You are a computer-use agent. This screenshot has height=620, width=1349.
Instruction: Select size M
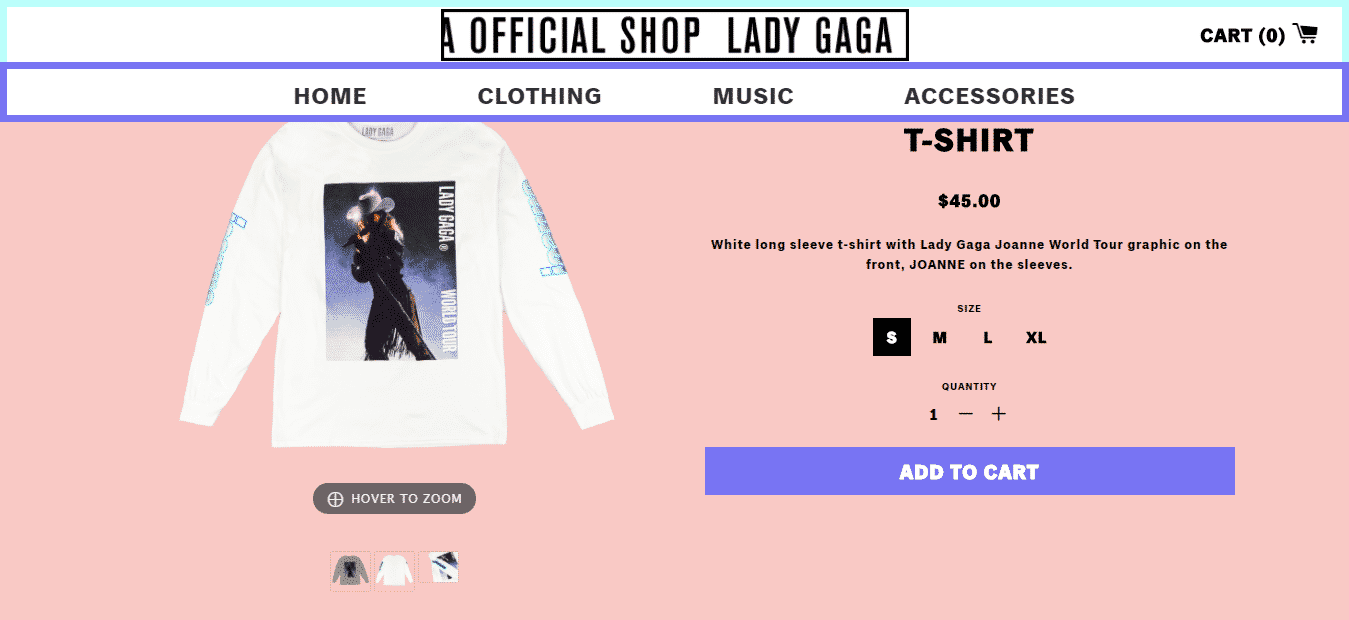(x=939, y=338)
